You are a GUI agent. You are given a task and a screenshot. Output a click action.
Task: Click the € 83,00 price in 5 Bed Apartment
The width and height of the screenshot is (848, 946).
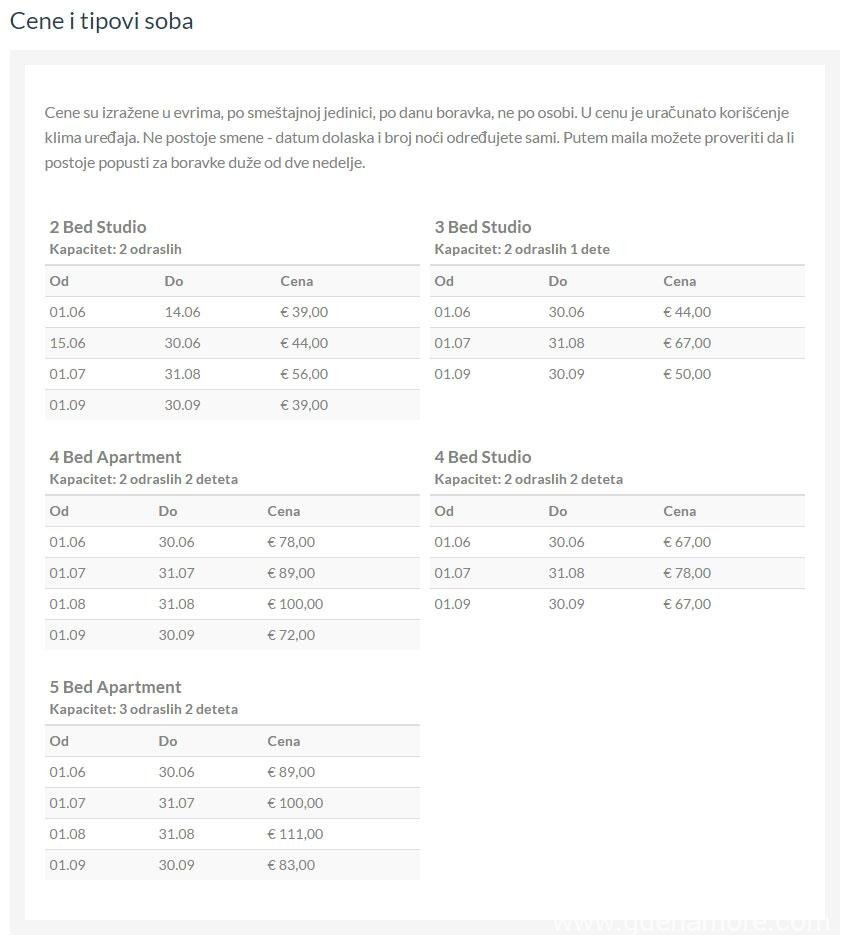[x=291, y=865]
